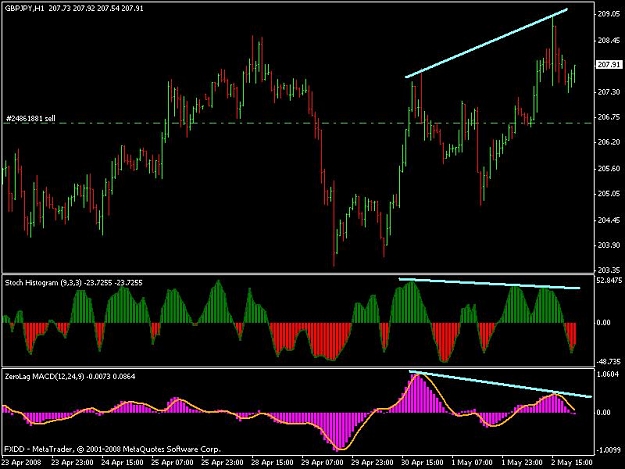Click the 205.05 price scale value
Viewport: 625px width, 469px height.
tap(609, 194)
